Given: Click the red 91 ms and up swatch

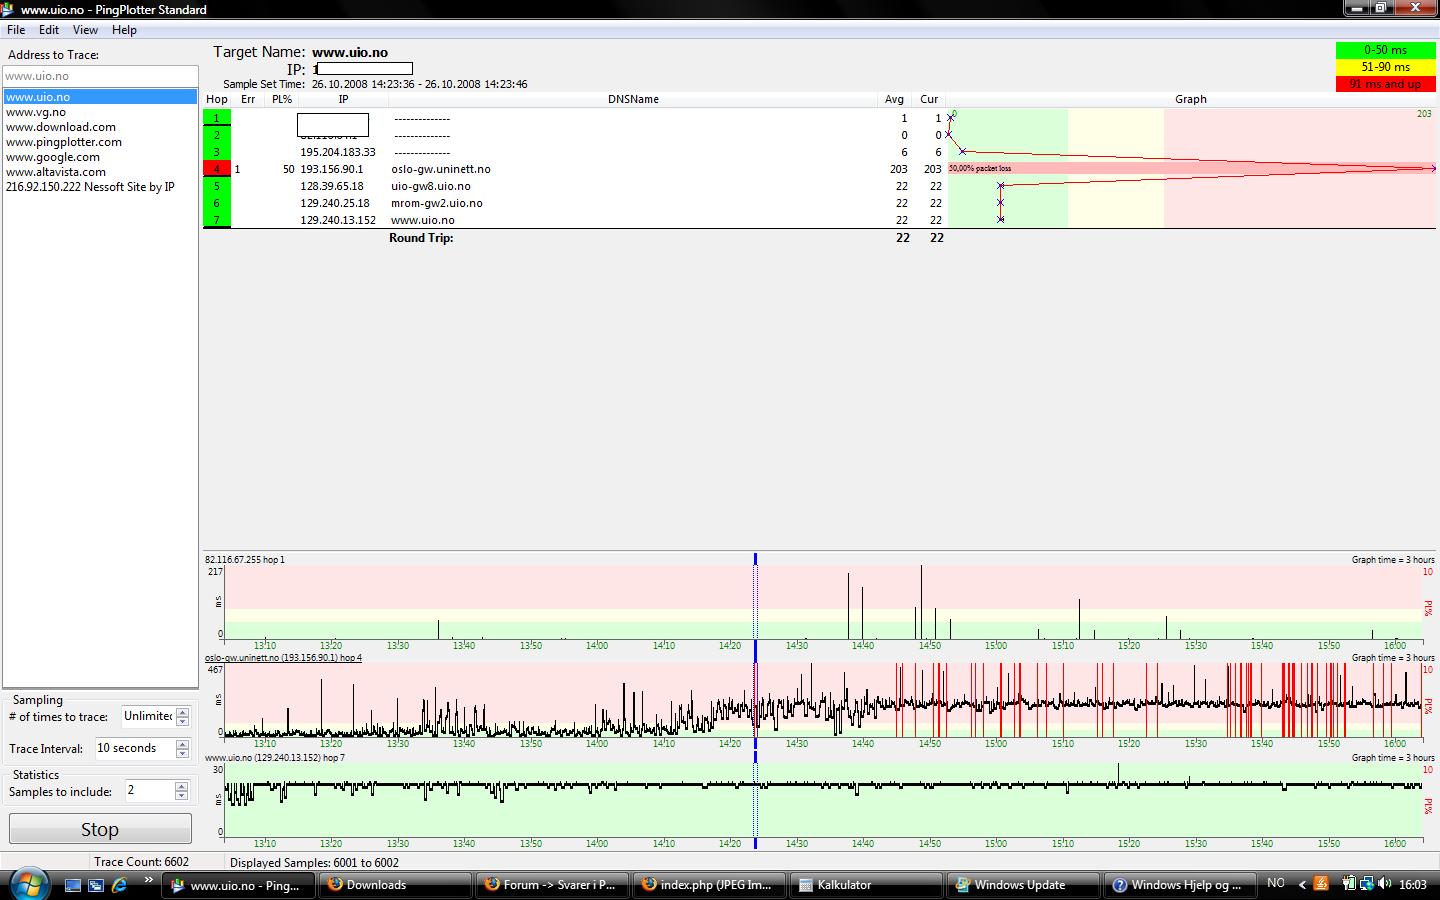Looking at the screenshot, I should pos(1385,84).
